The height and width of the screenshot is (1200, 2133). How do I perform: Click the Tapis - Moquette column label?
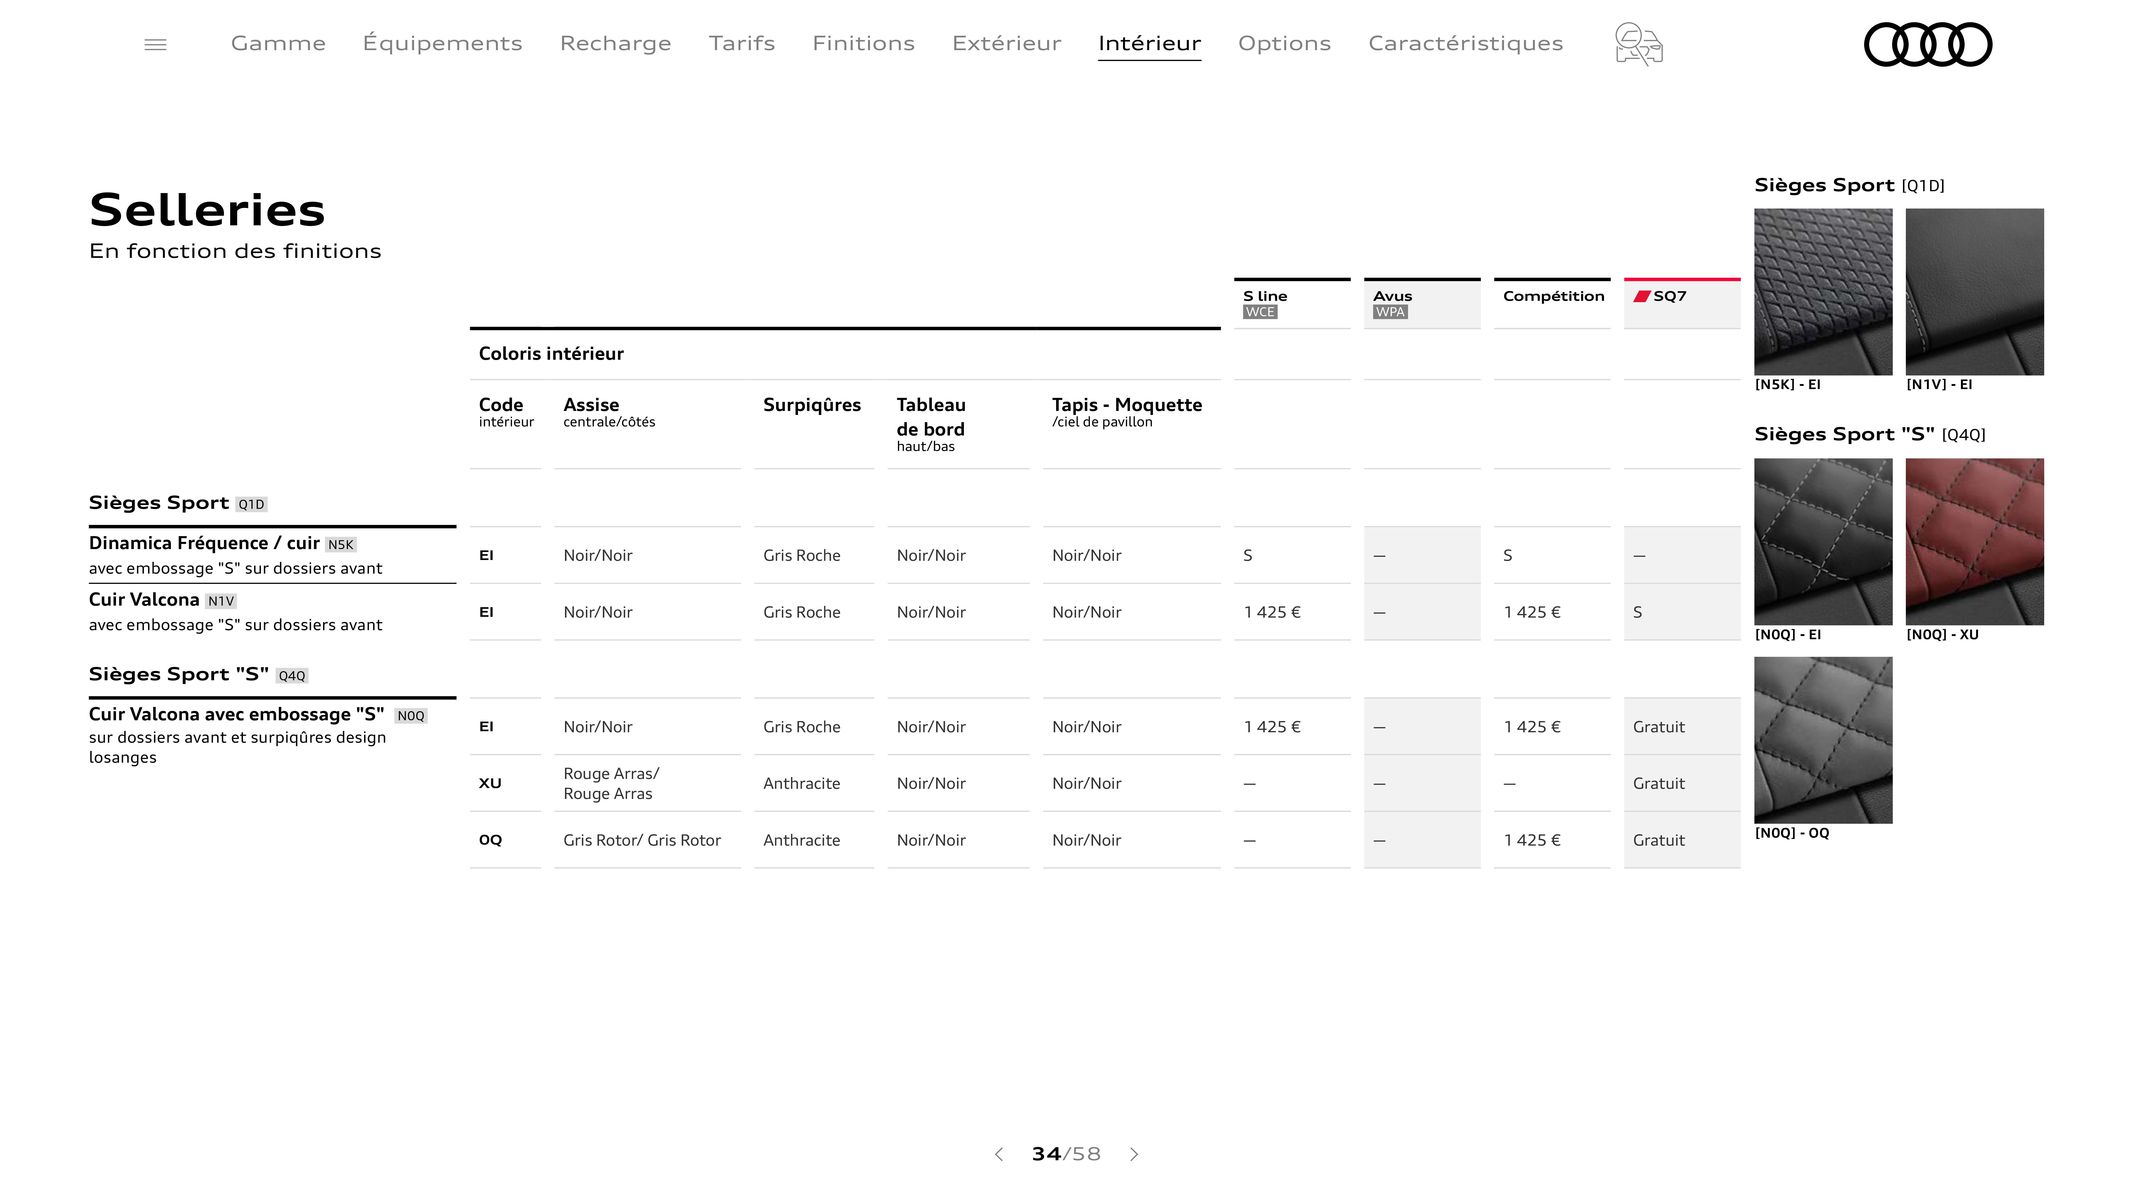[x=1127, y=411]
